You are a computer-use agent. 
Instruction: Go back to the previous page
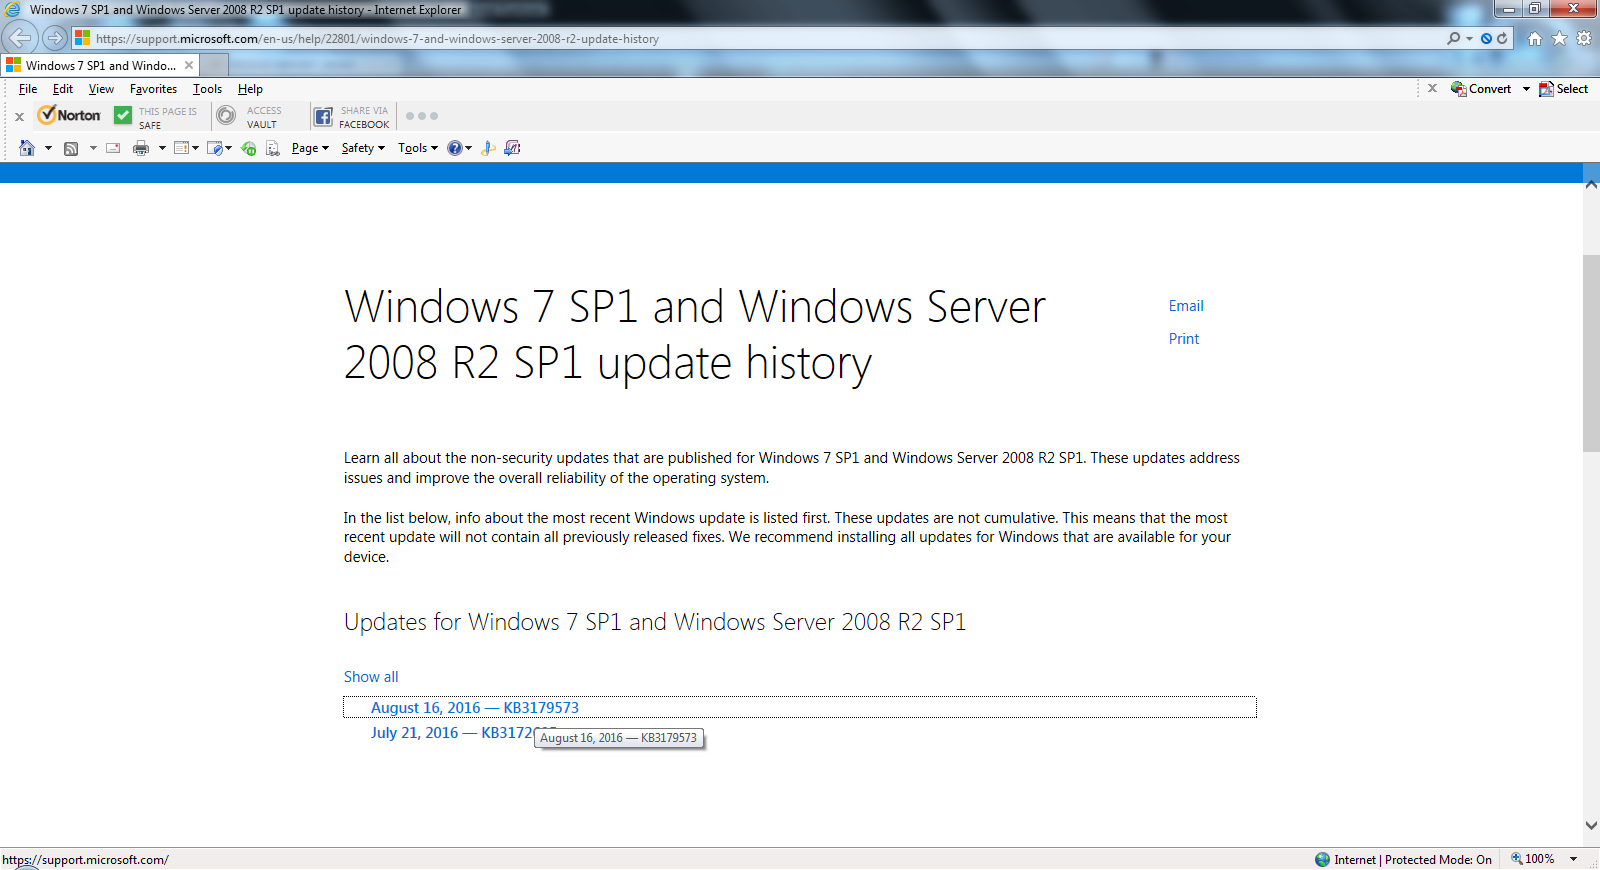click(20, 38)
